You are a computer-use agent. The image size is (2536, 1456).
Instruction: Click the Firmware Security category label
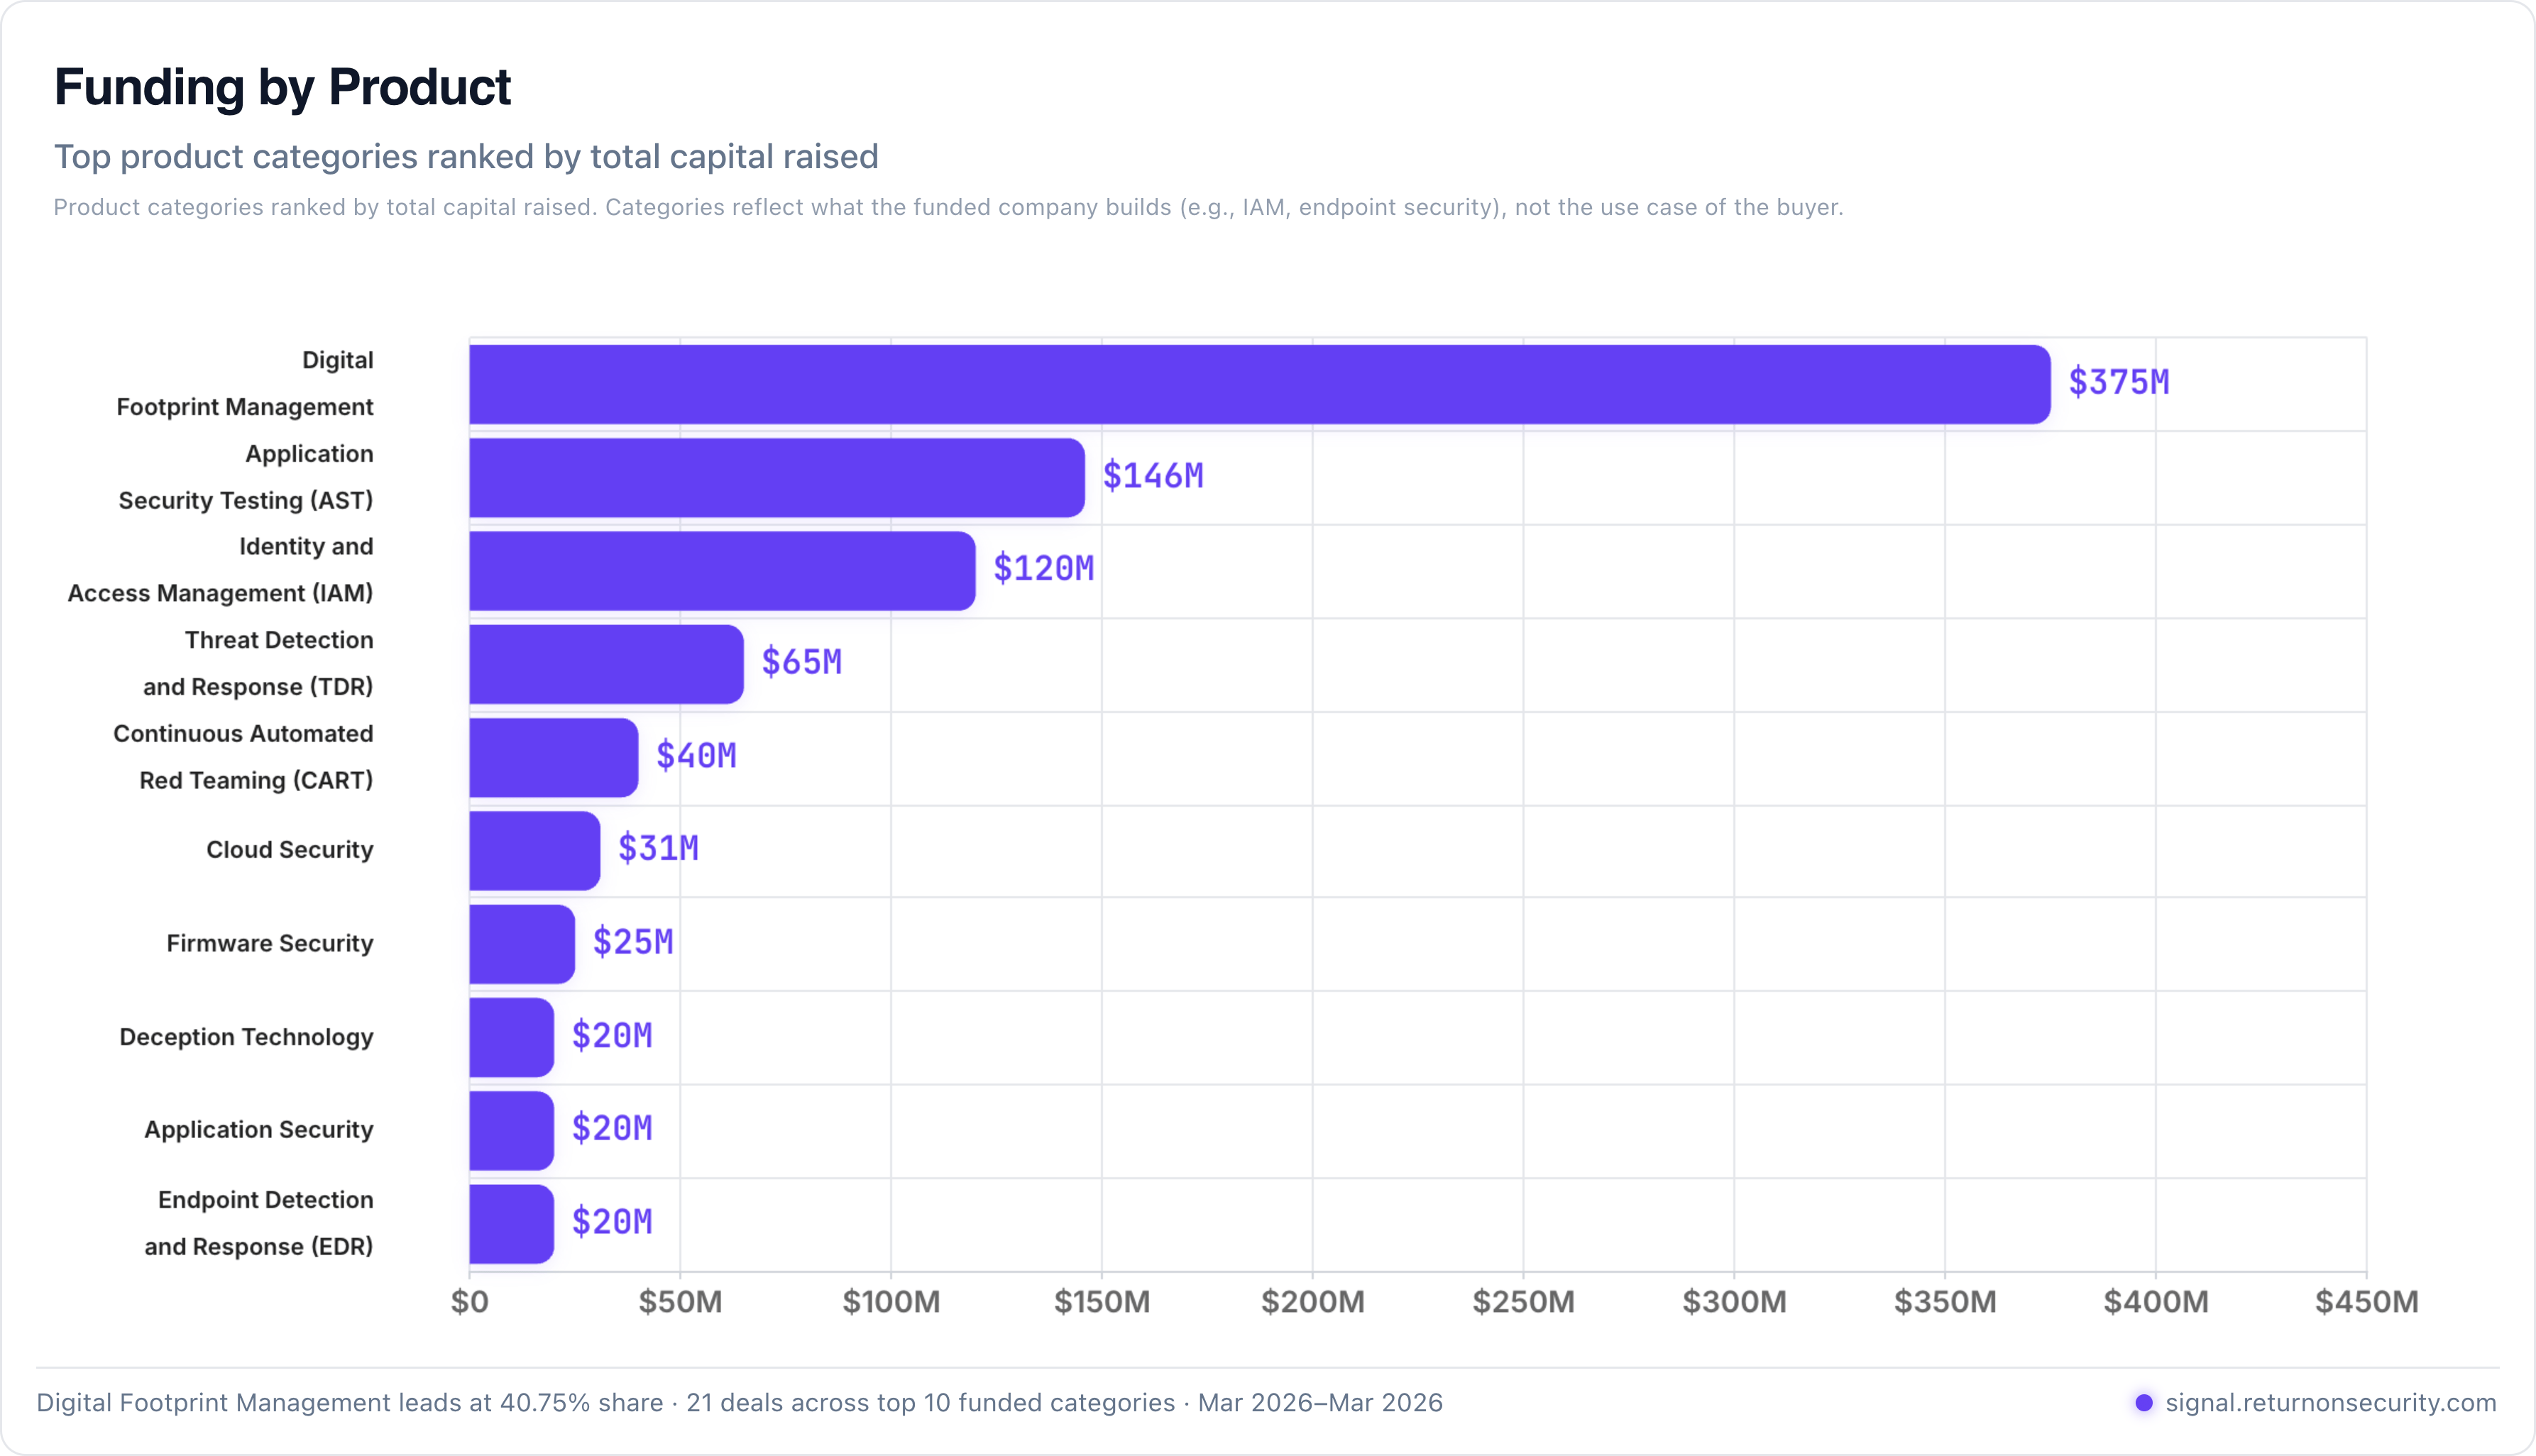pos(269,943)
